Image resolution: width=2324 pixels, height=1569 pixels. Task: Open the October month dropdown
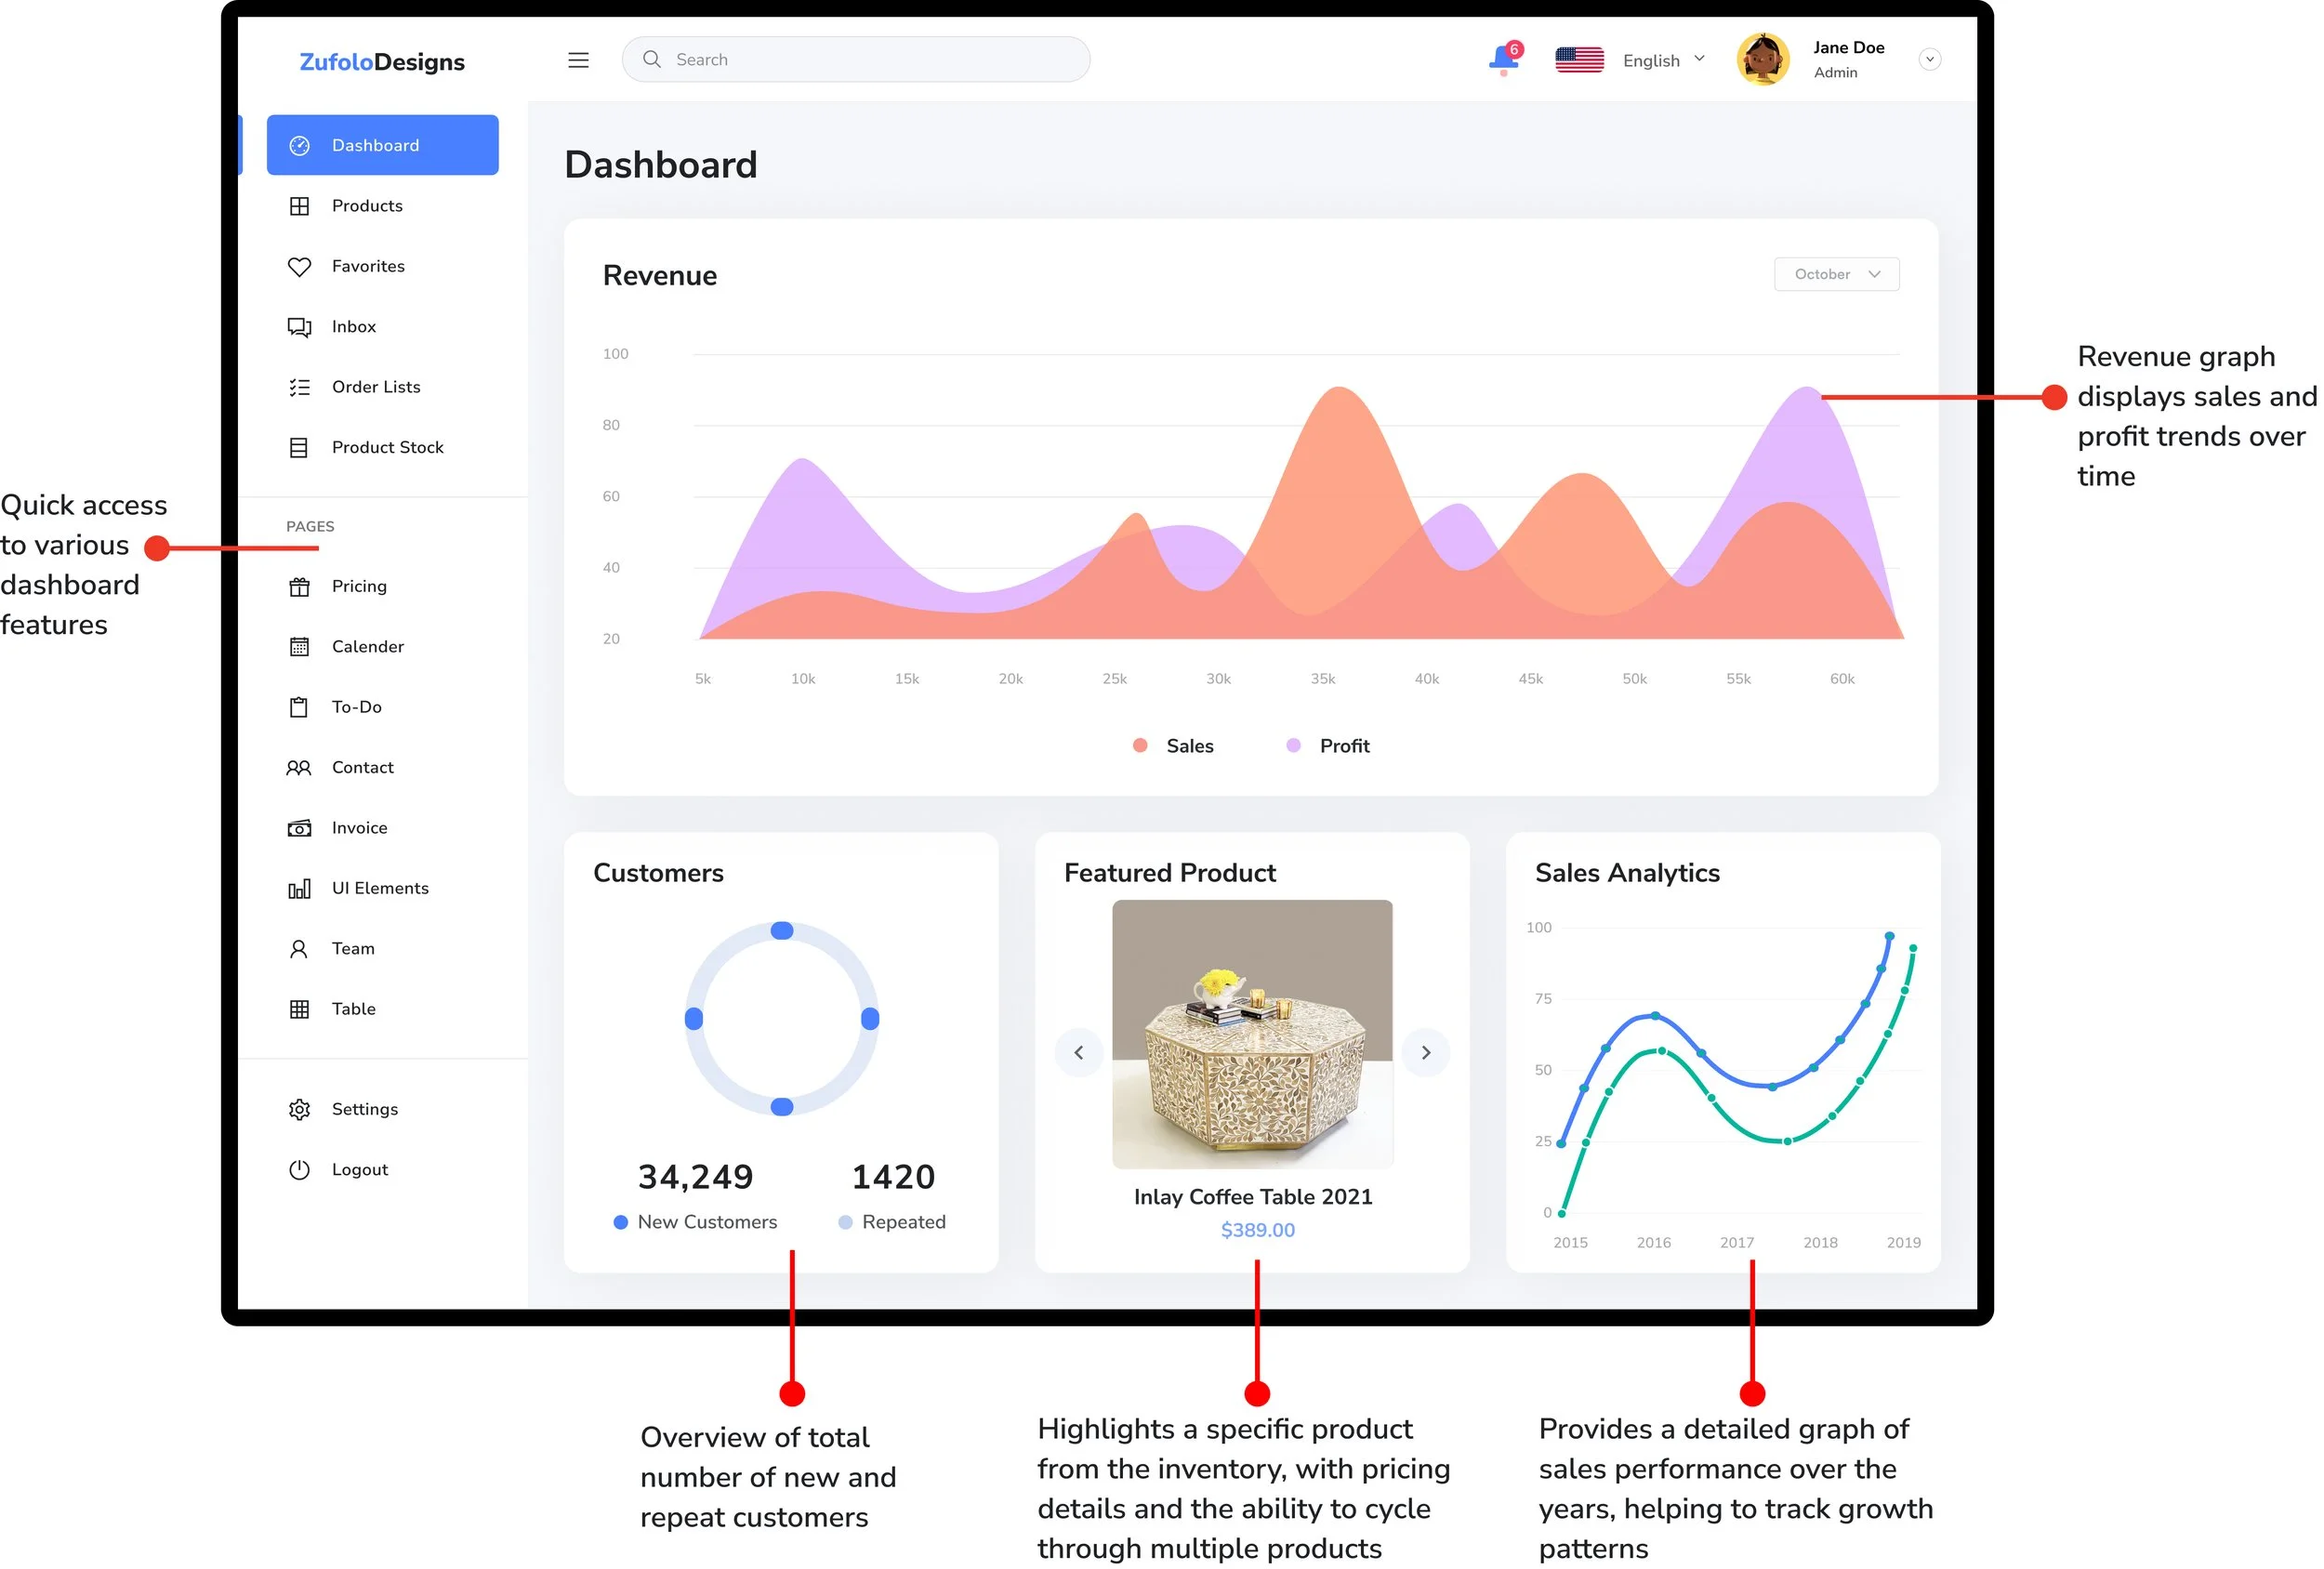[1836, 274]
